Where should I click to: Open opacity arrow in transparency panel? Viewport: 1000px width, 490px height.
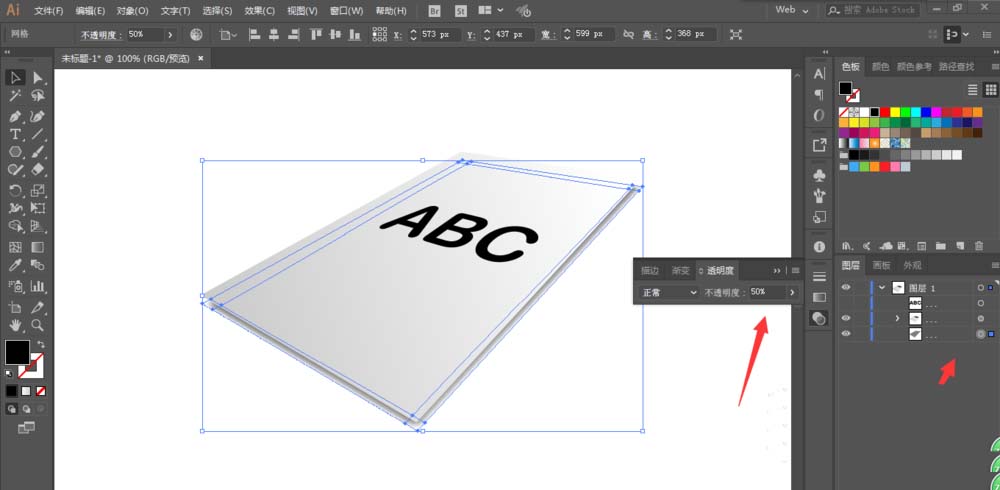pyautogui.click(x=792, y=292)
